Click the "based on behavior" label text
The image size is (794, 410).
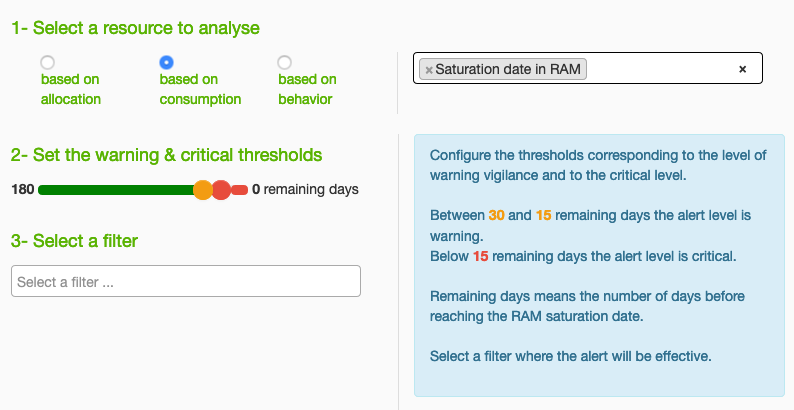pyautogui.click(x=307, y=89)
